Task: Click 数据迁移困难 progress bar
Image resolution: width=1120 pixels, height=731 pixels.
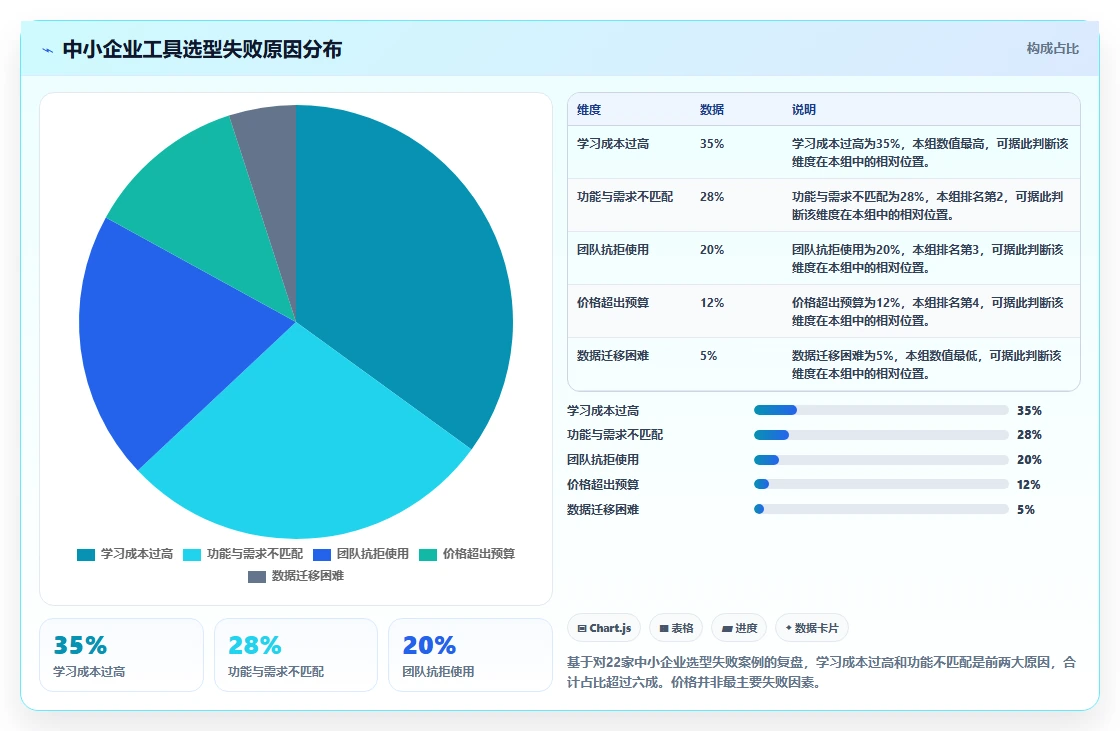Action: [881, 509]
